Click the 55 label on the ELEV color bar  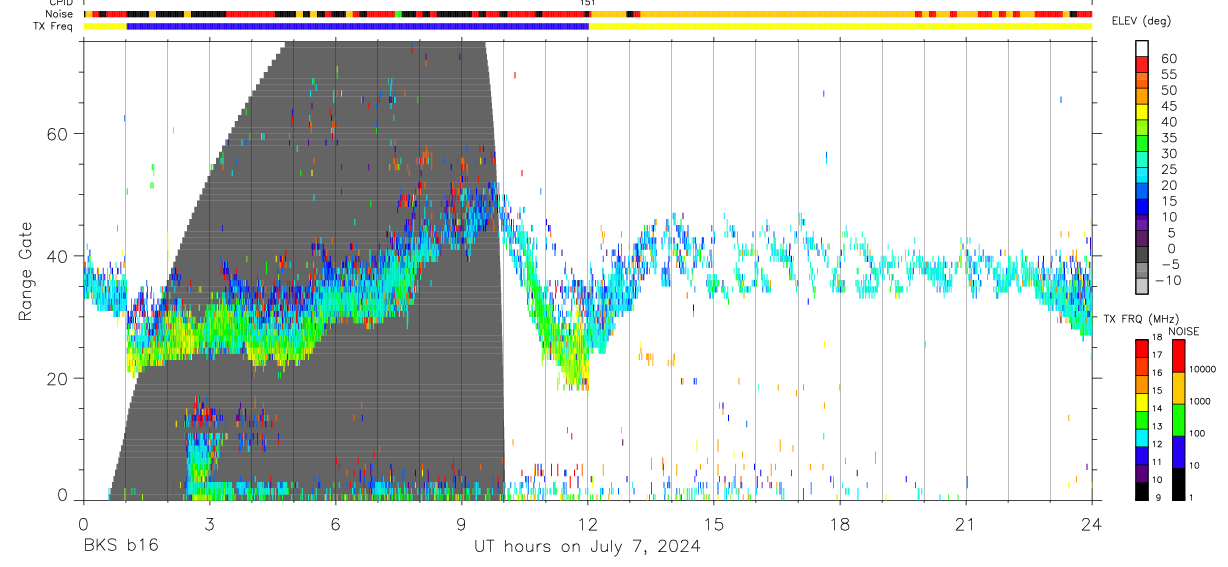(x=1168, y=74)
